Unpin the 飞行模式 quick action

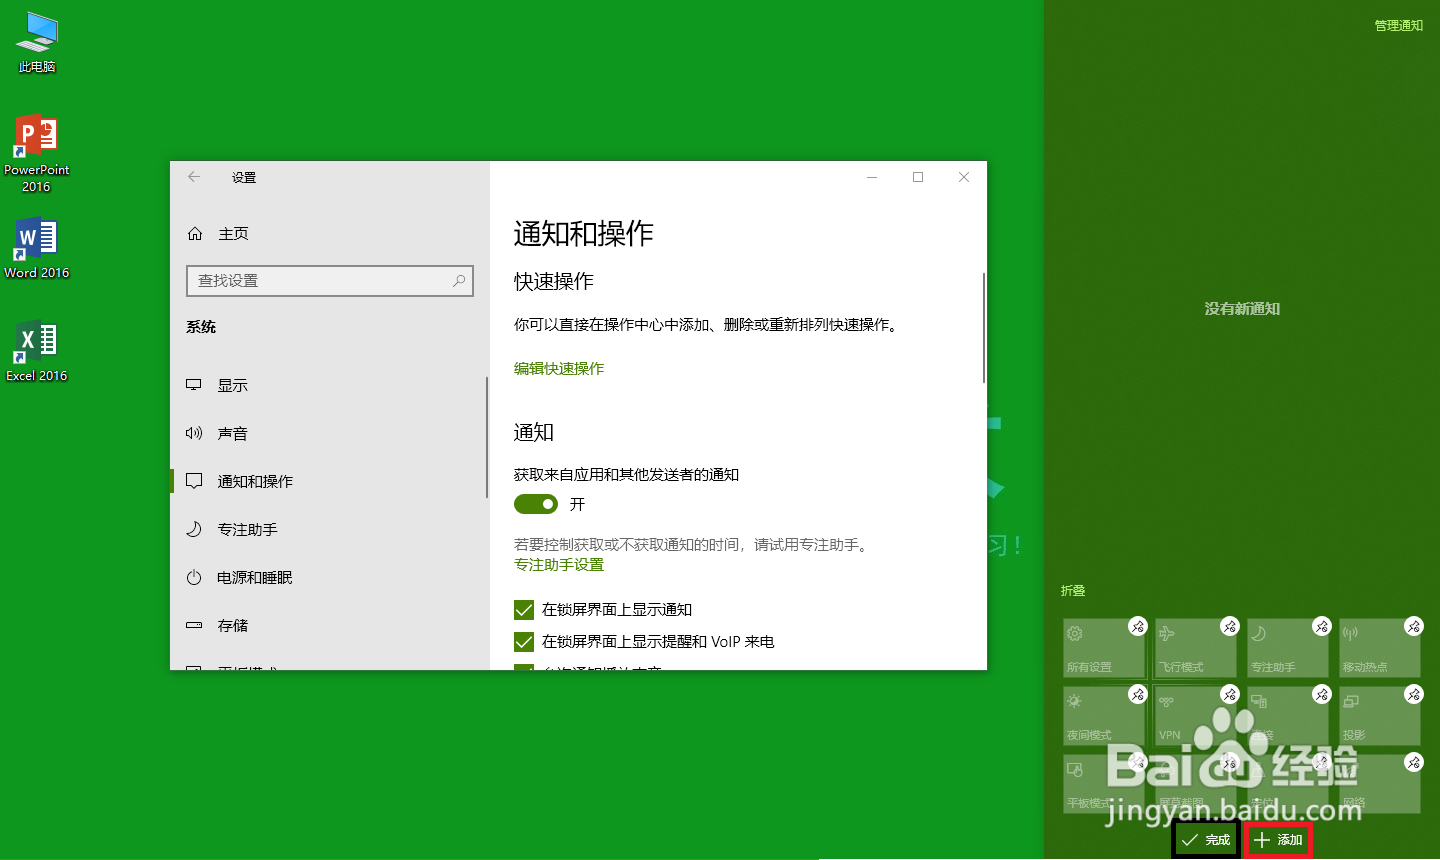pos(1230,626)
